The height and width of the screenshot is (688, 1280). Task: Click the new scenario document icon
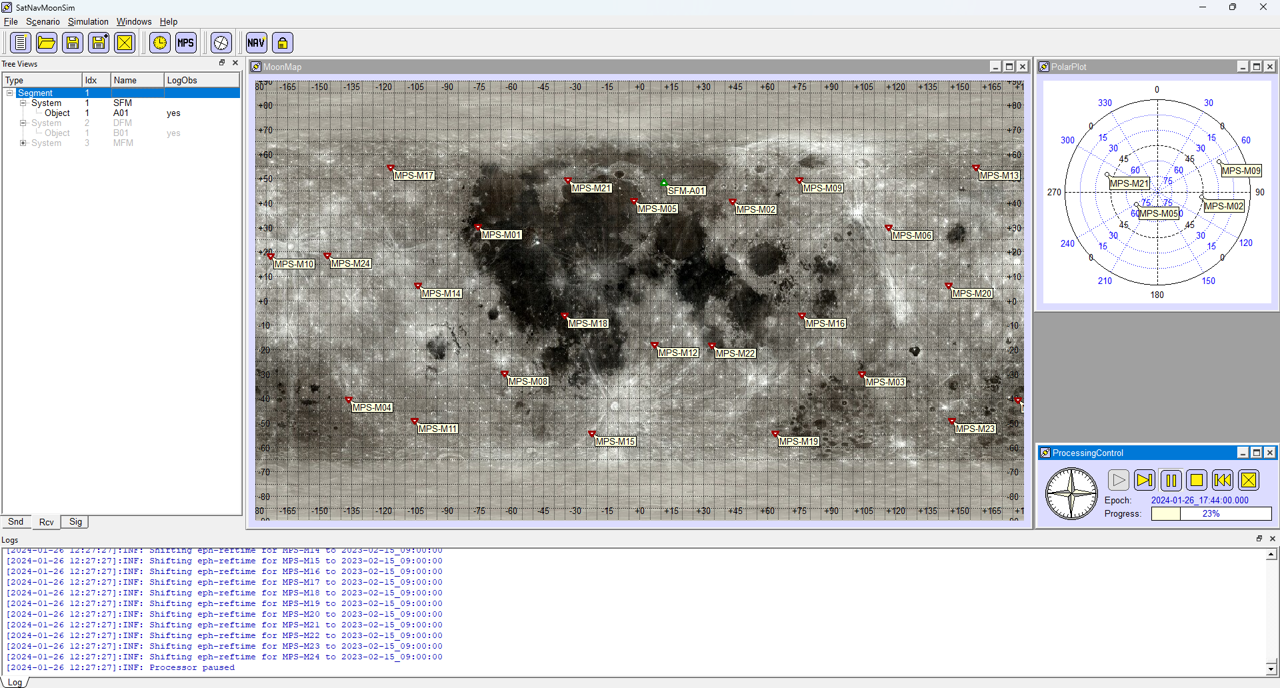[20, 42]
